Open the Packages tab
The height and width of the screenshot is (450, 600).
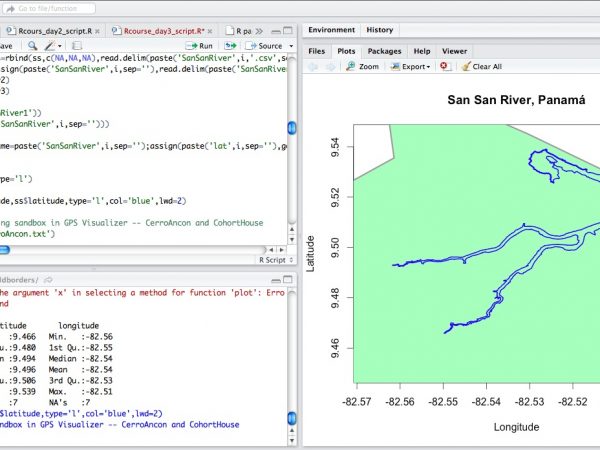click(384, 50)
